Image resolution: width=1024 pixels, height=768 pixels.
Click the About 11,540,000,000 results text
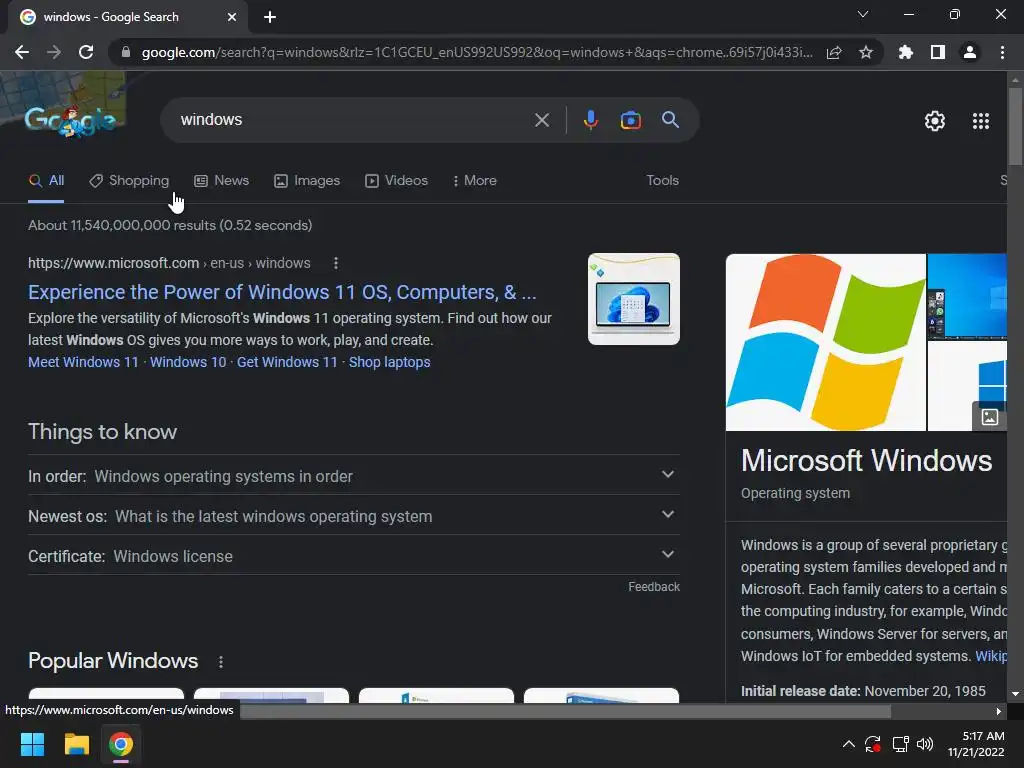tap(170, 225)
